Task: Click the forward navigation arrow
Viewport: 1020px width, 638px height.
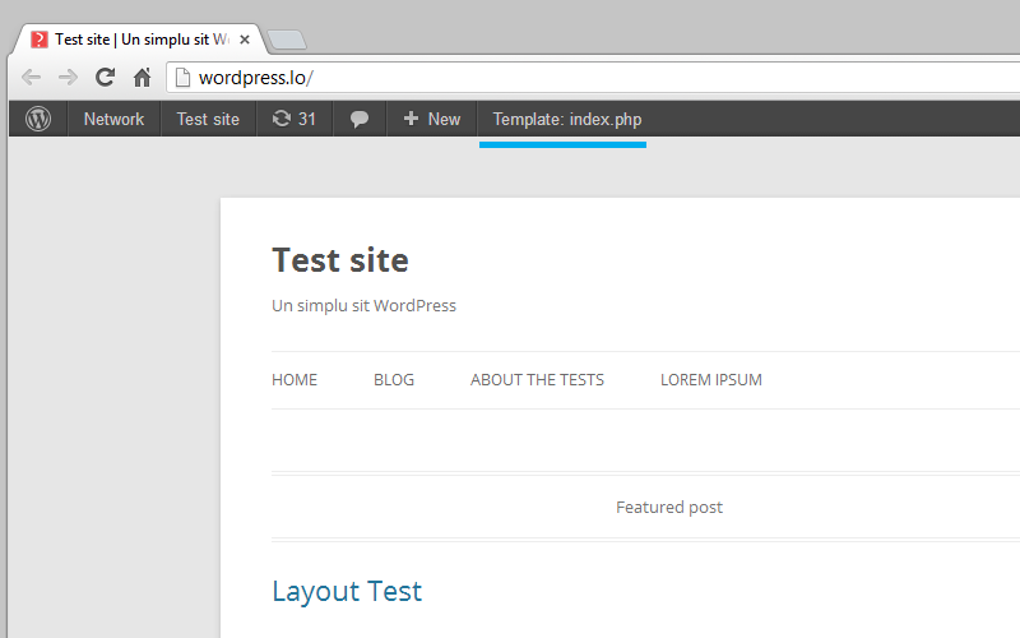Action: point(67,77)
